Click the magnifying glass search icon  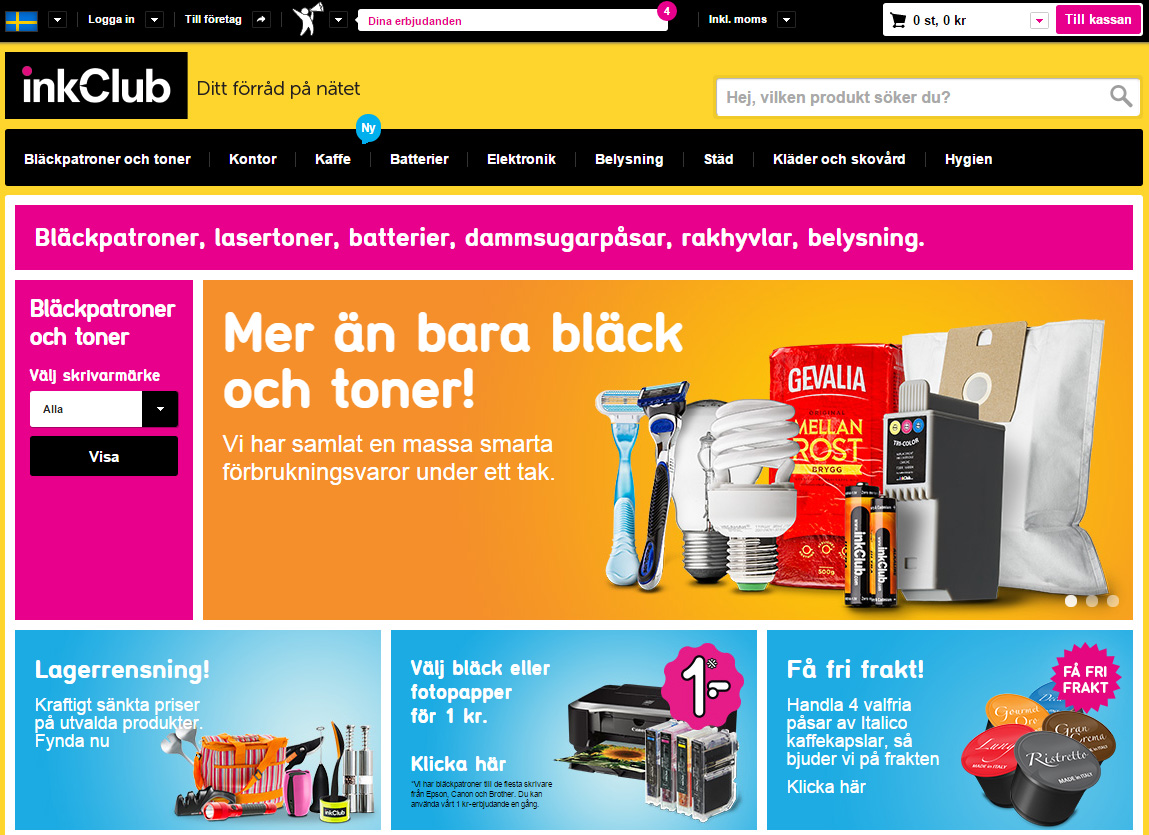[x=1120, y=96]
